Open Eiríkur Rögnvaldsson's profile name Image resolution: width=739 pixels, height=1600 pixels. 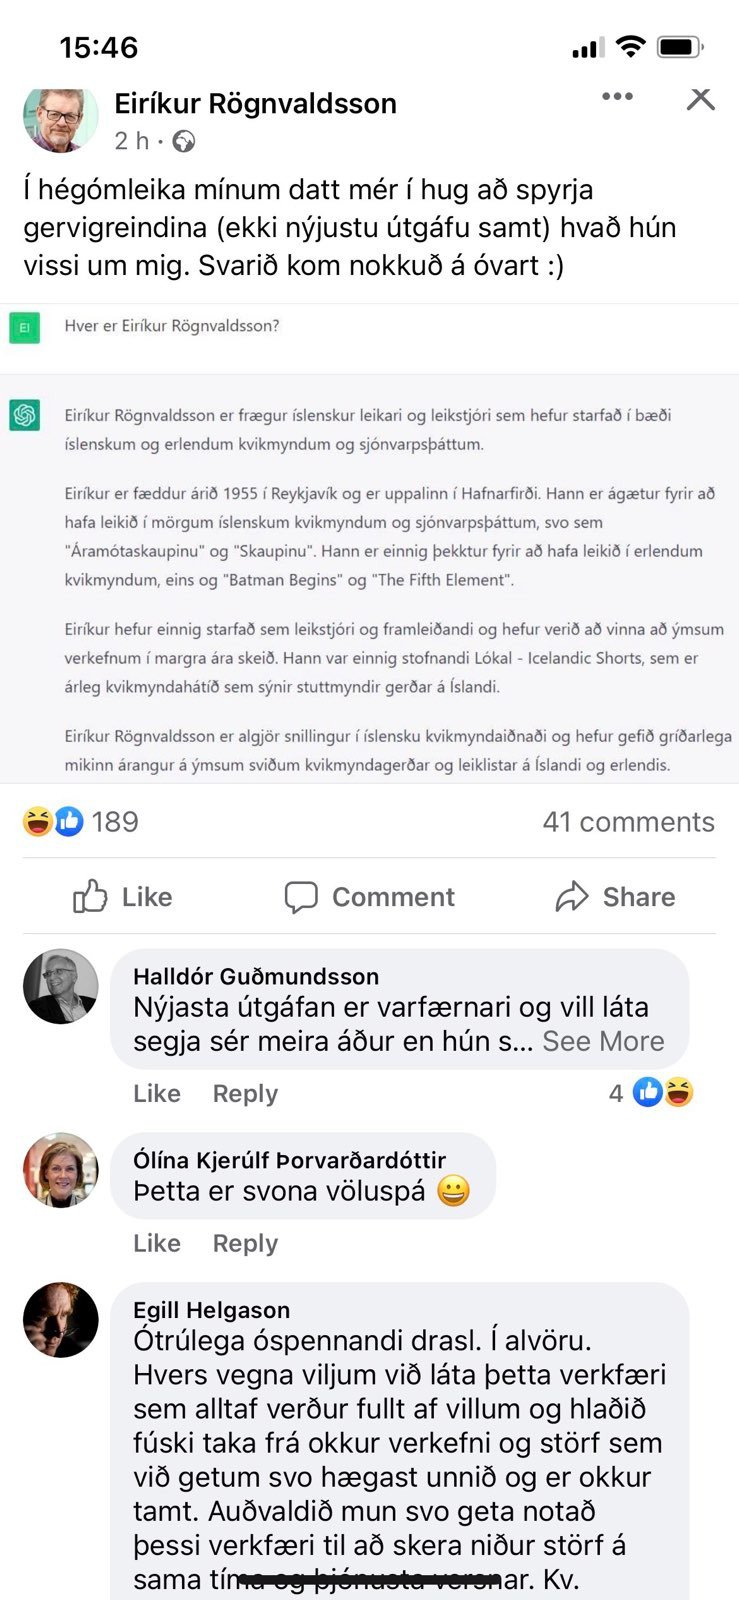pyautogui.click(x=256, y=104)
